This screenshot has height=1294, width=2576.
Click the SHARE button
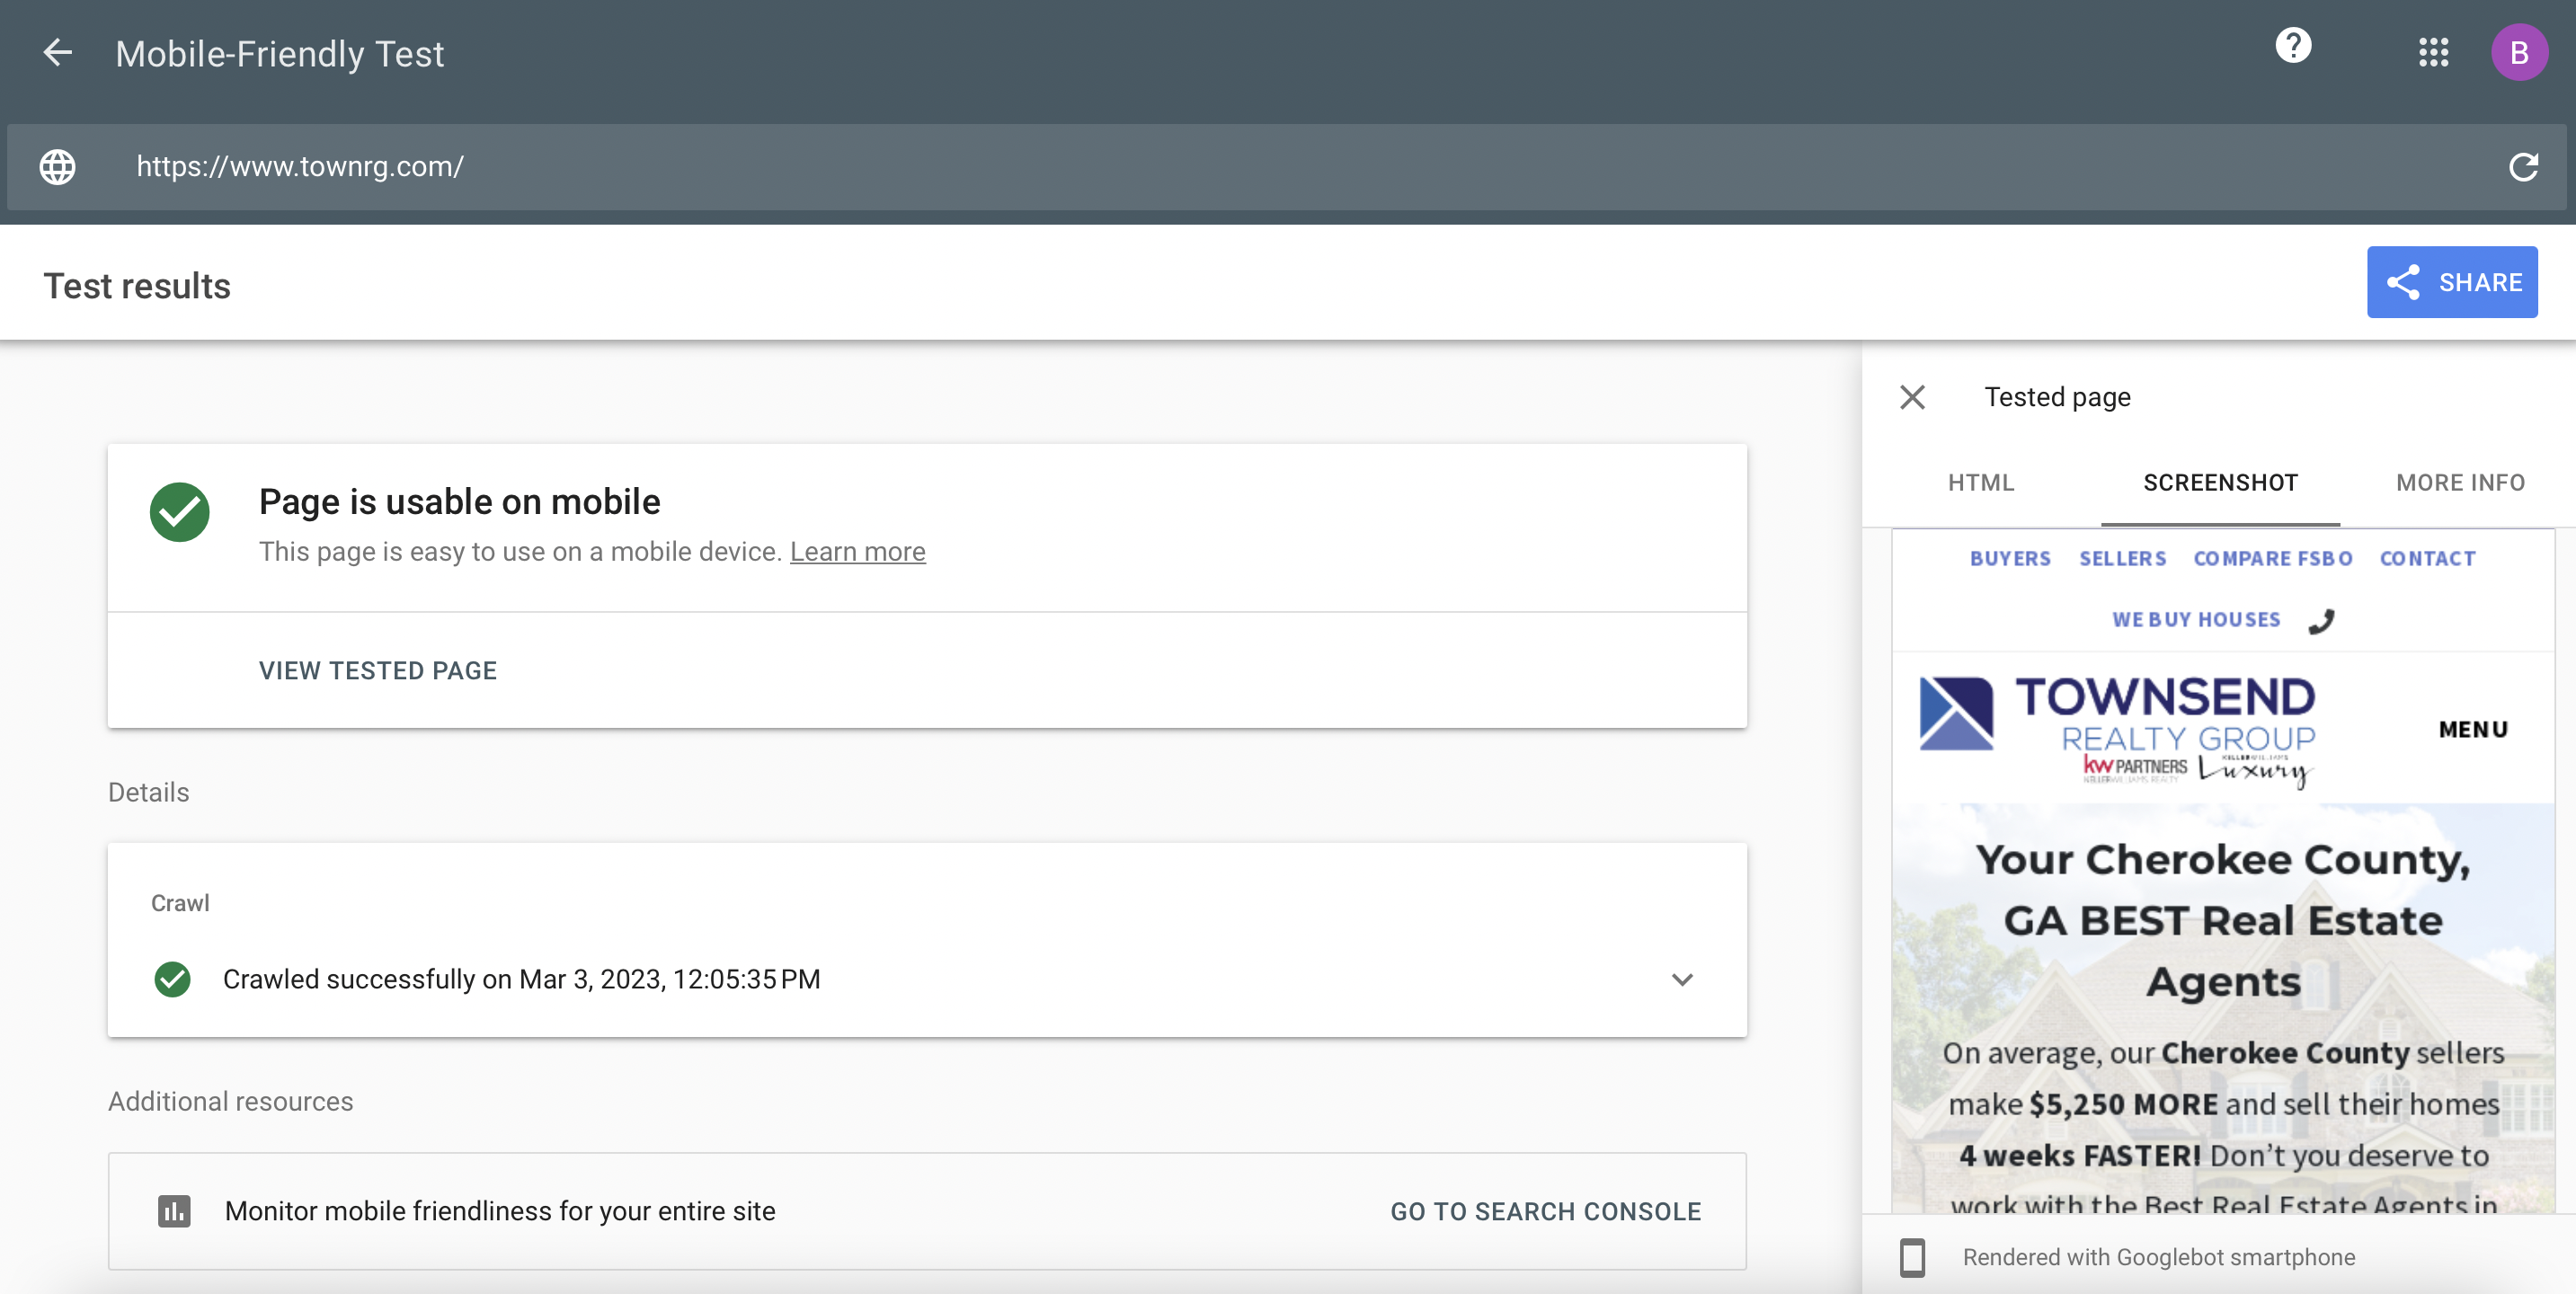[2451, 282]
